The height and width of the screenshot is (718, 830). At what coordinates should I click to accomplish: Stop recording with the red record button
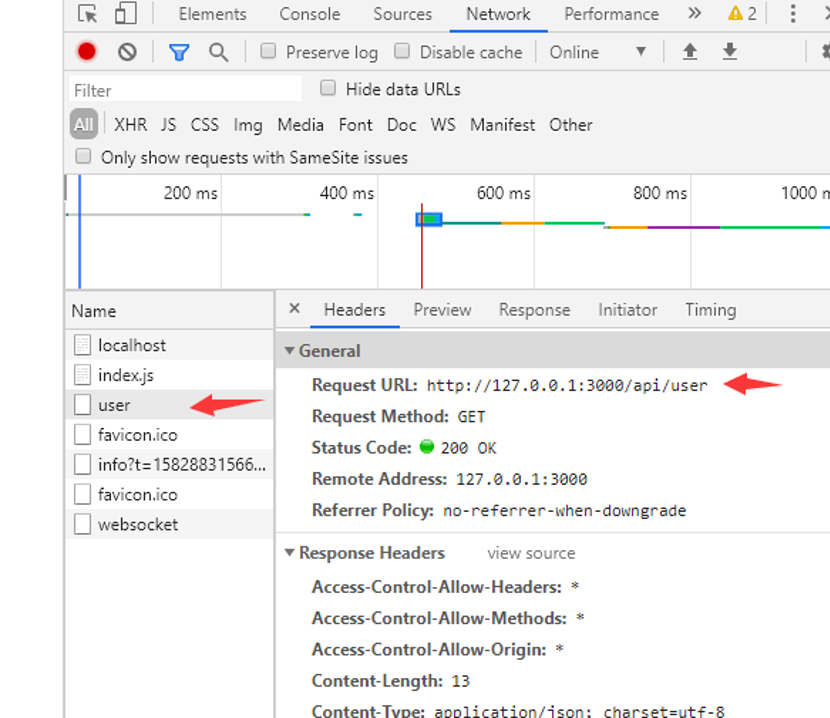[x=87, y=52]
